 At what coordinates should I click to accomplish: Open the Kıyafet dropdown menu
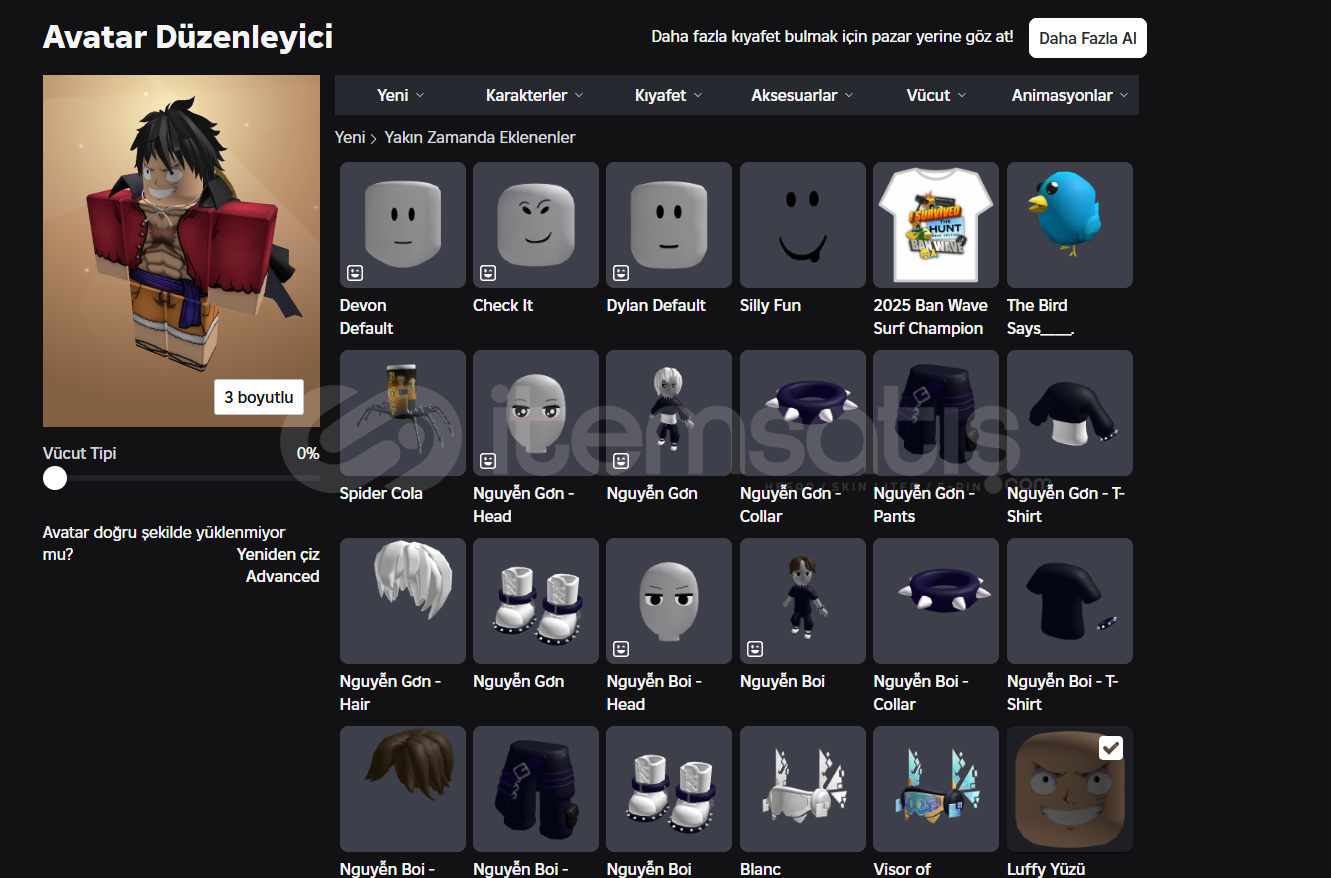pyautogui.click(x=669, y=95)
